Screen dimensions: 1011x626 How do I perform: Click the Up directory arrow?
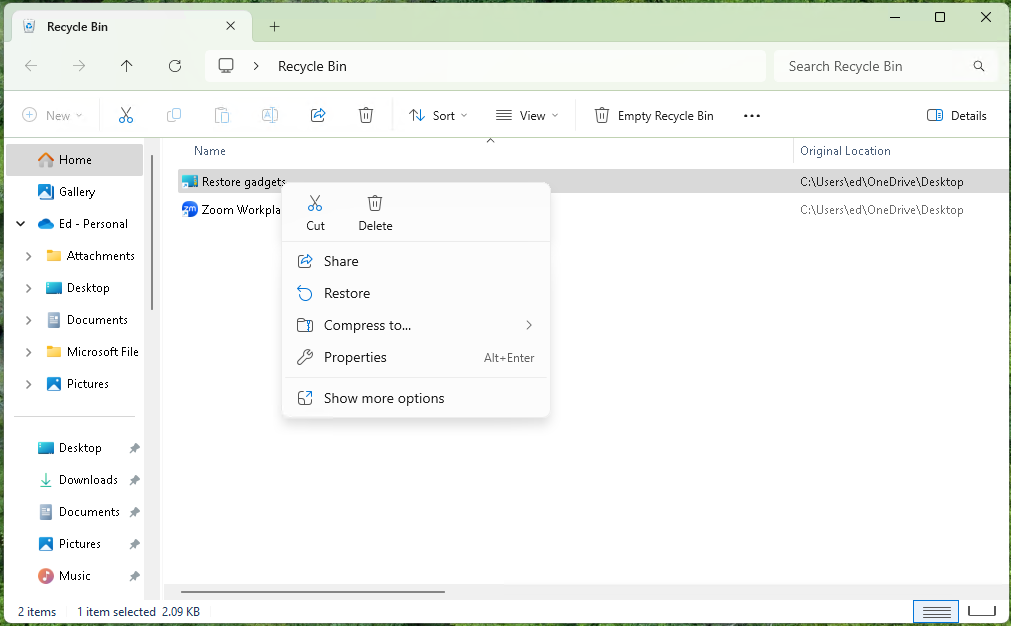126,66
